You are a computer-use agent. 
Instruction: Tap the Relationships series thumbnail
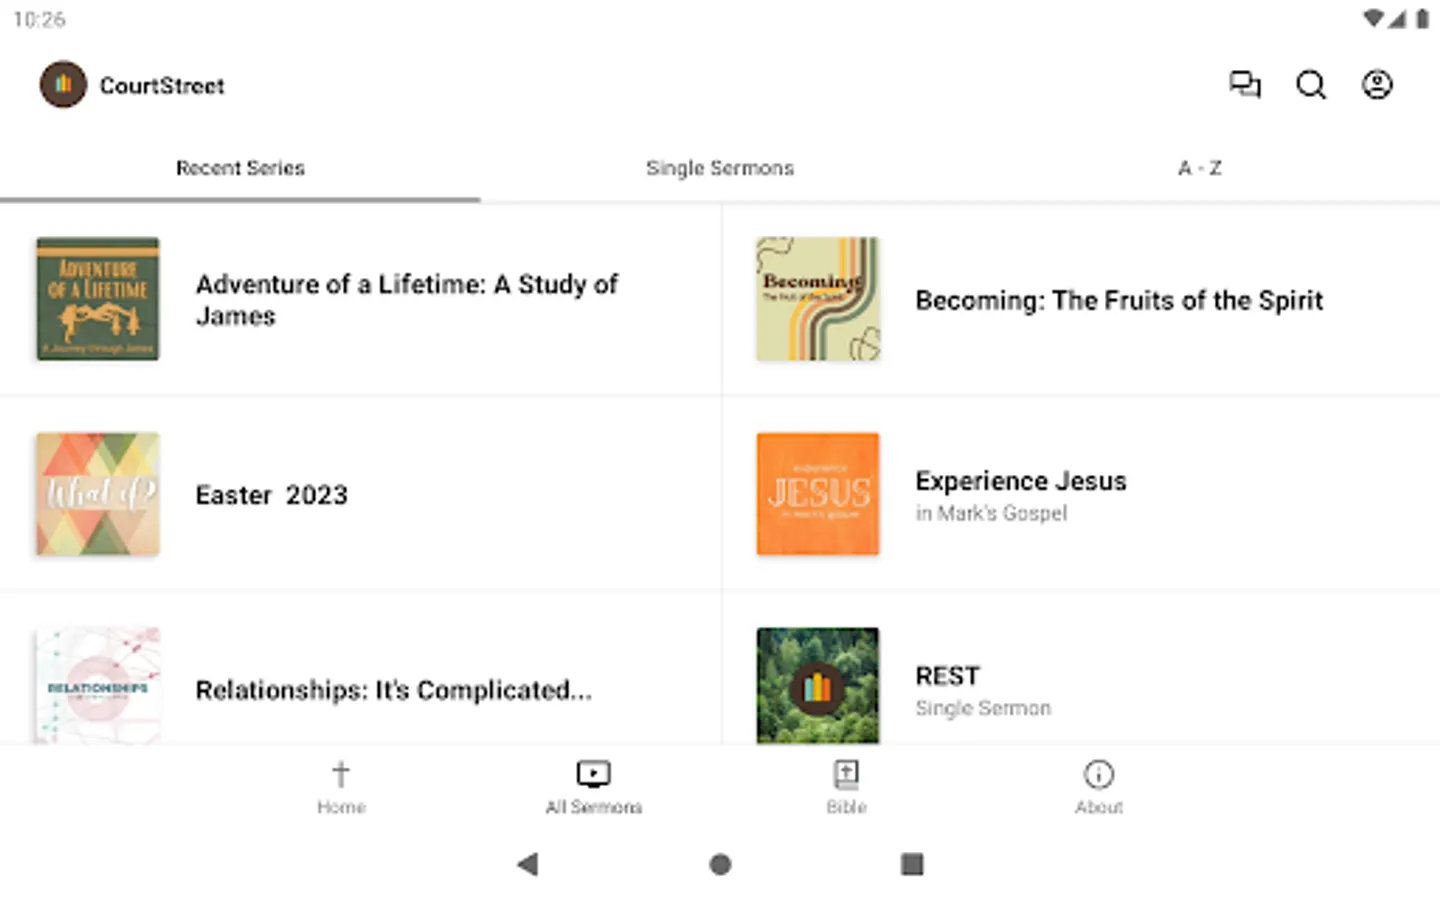98,686
